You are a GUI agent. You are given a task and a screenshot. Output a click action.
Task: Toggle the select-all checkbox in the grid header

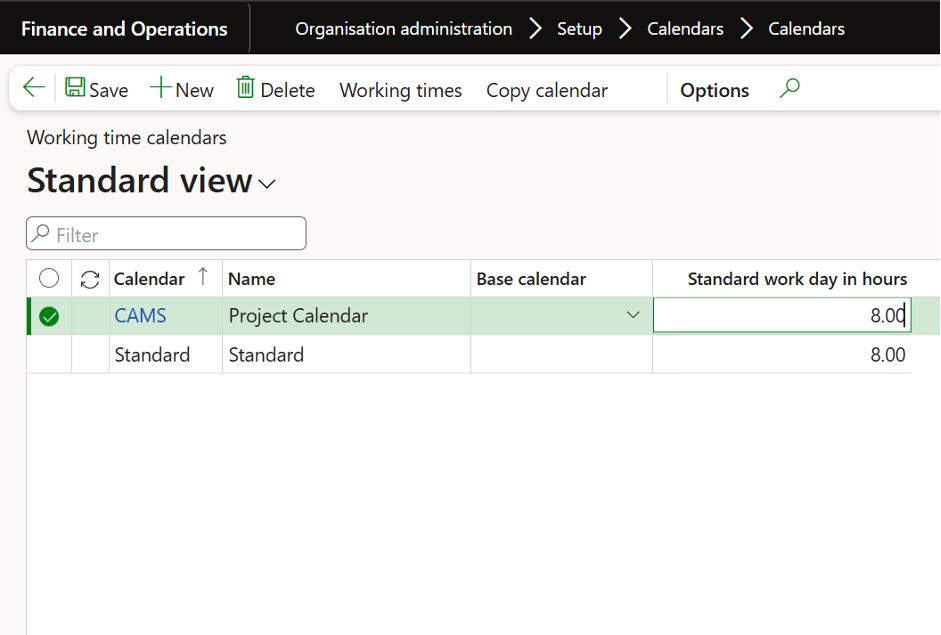pyautogui.click(x=49, y=278)
